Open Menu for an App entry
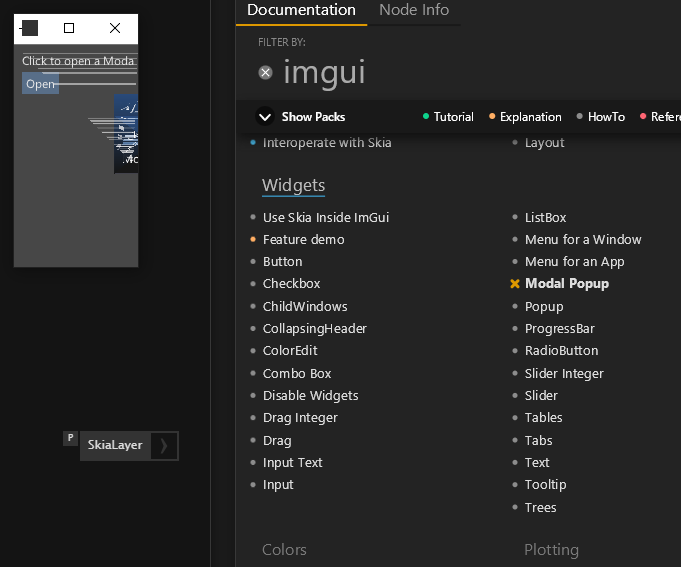681x567 pixels. [x=575, y=262]
